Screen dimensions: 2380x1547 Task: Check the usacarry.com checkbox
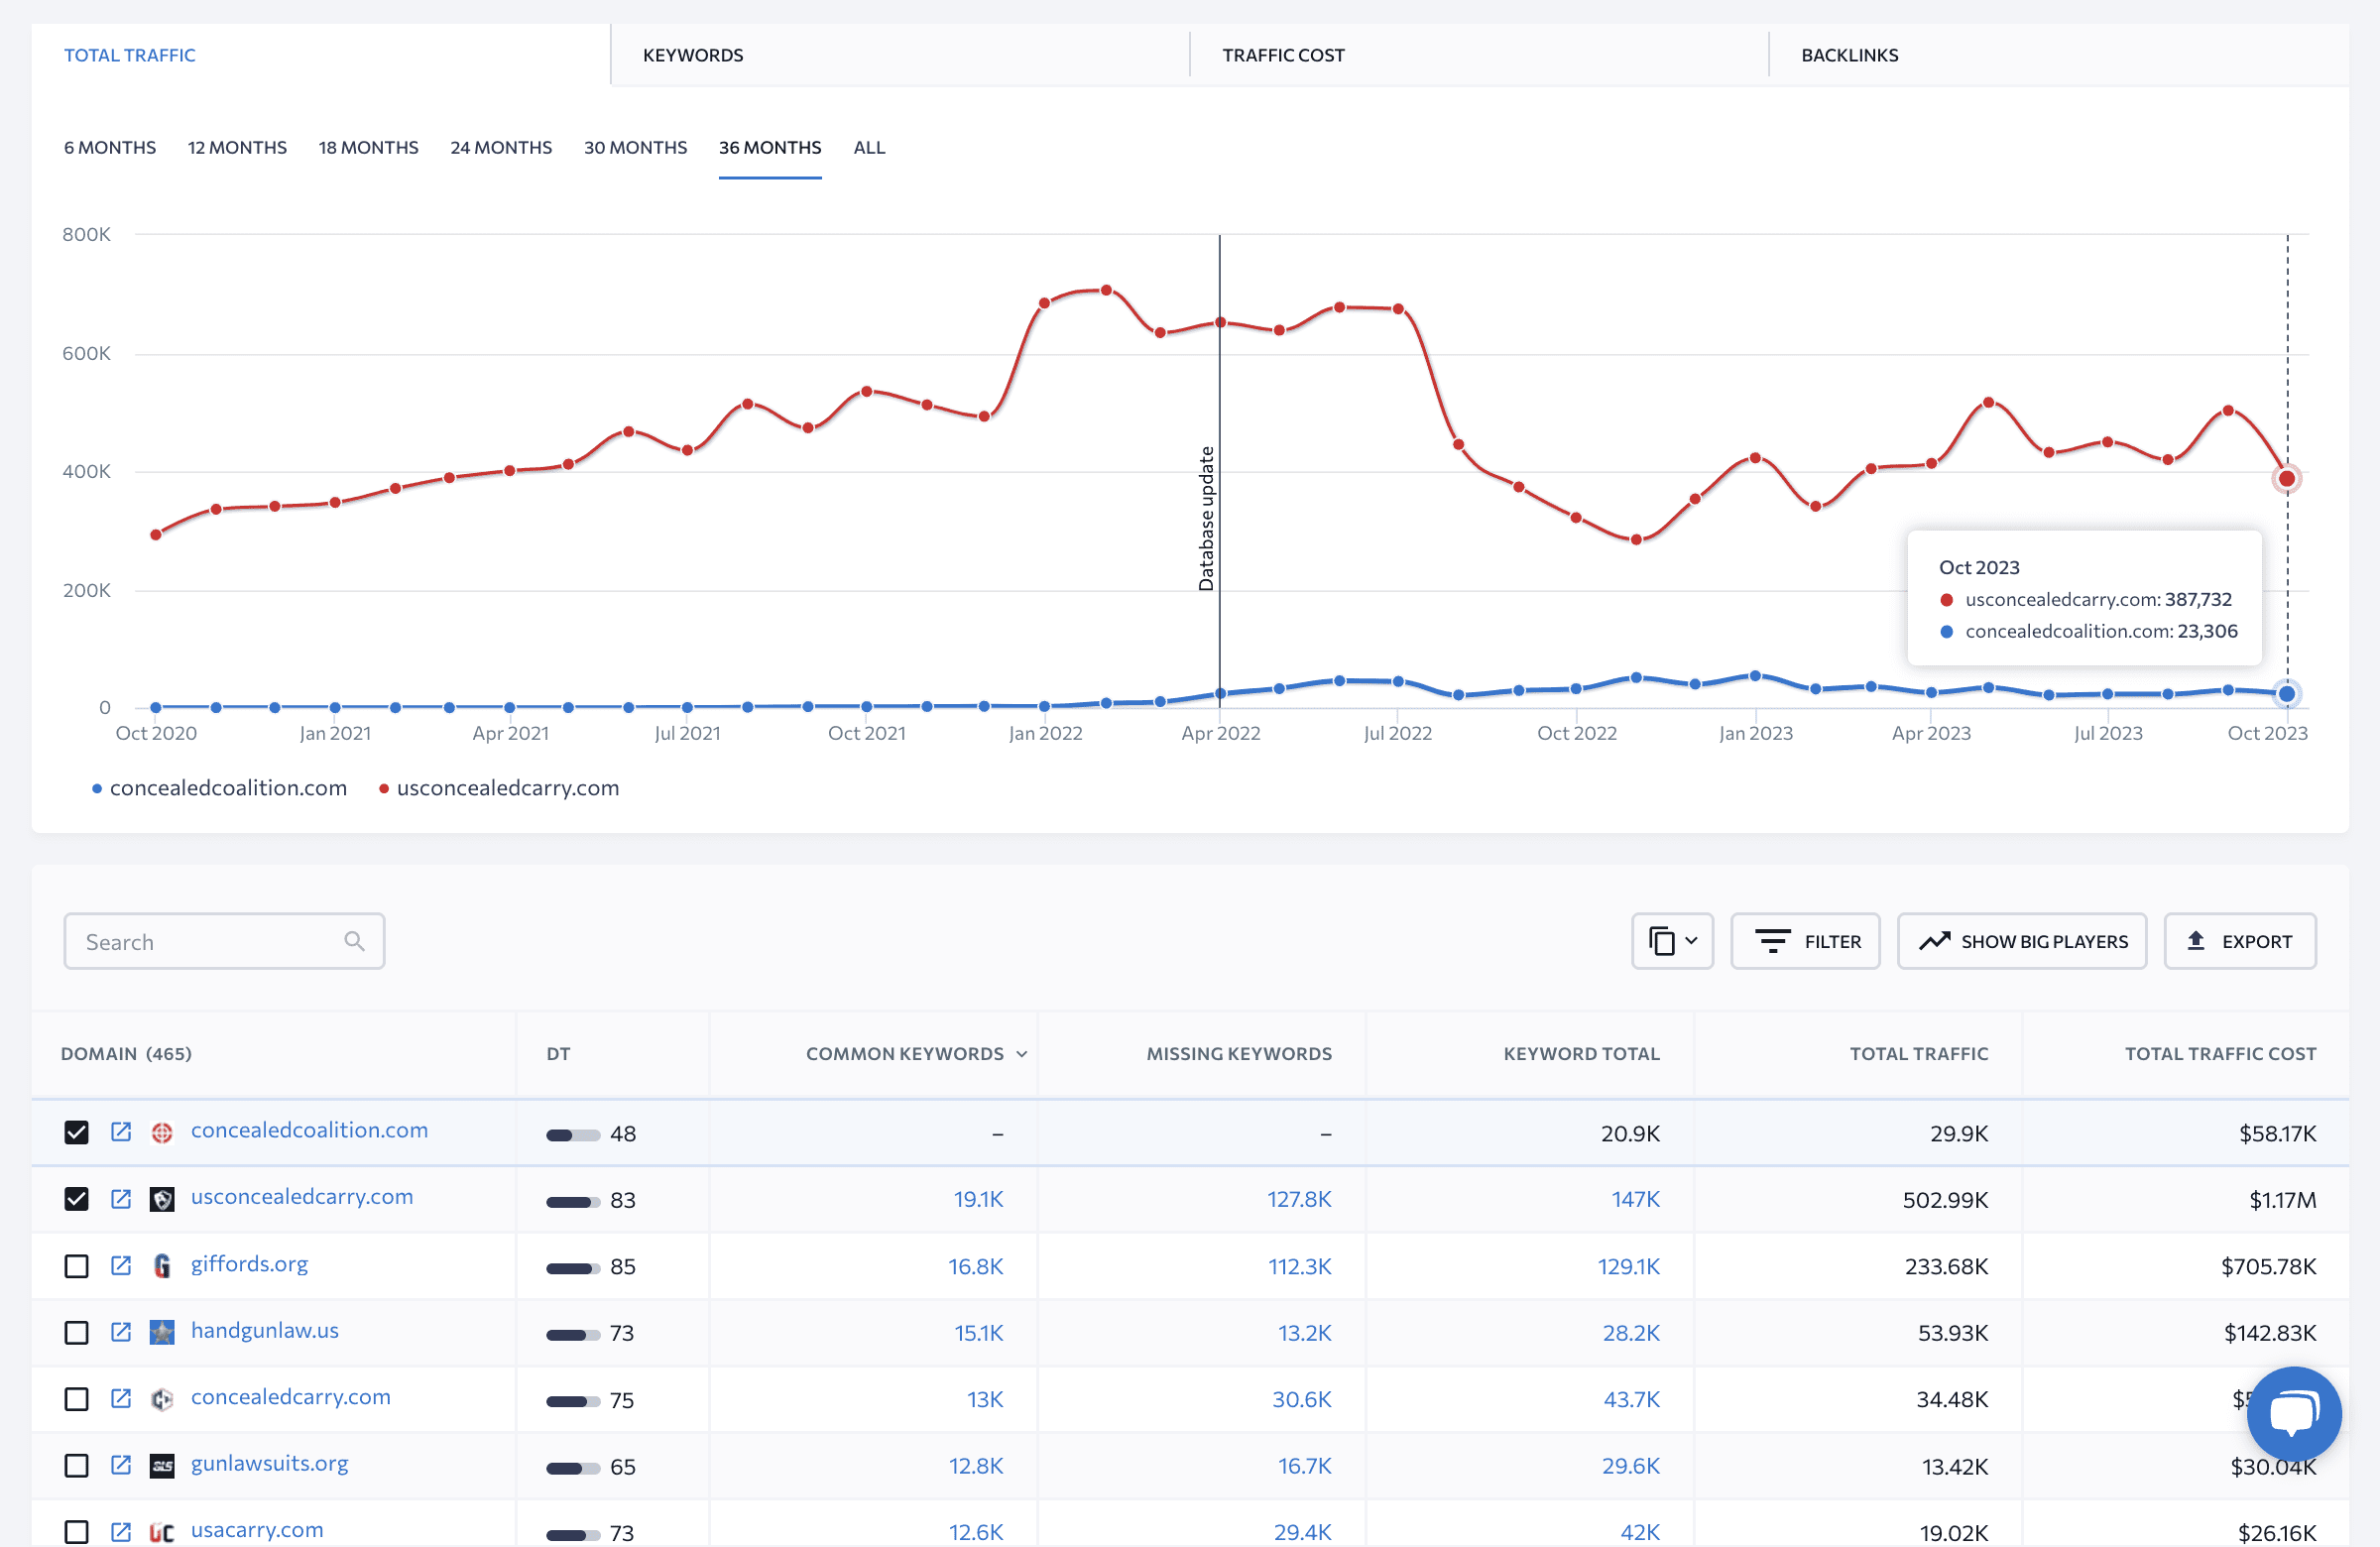pyautogui.click(x=77, y=1531)
